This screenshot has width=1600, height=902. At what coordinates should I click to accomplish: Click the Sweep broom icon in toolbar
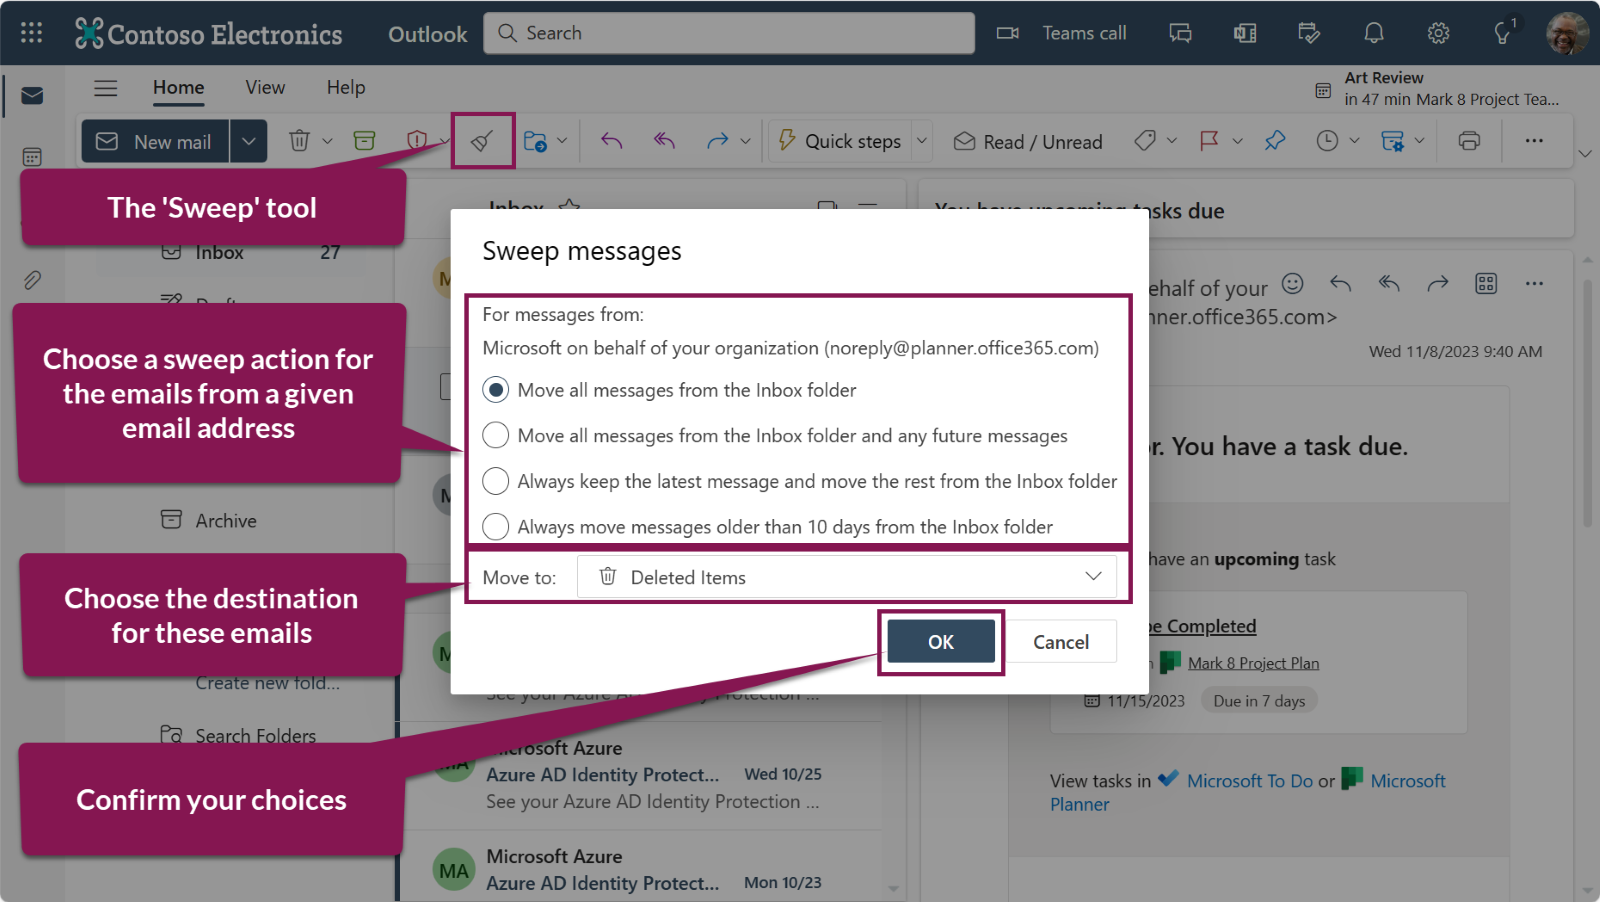coord(482,141)
